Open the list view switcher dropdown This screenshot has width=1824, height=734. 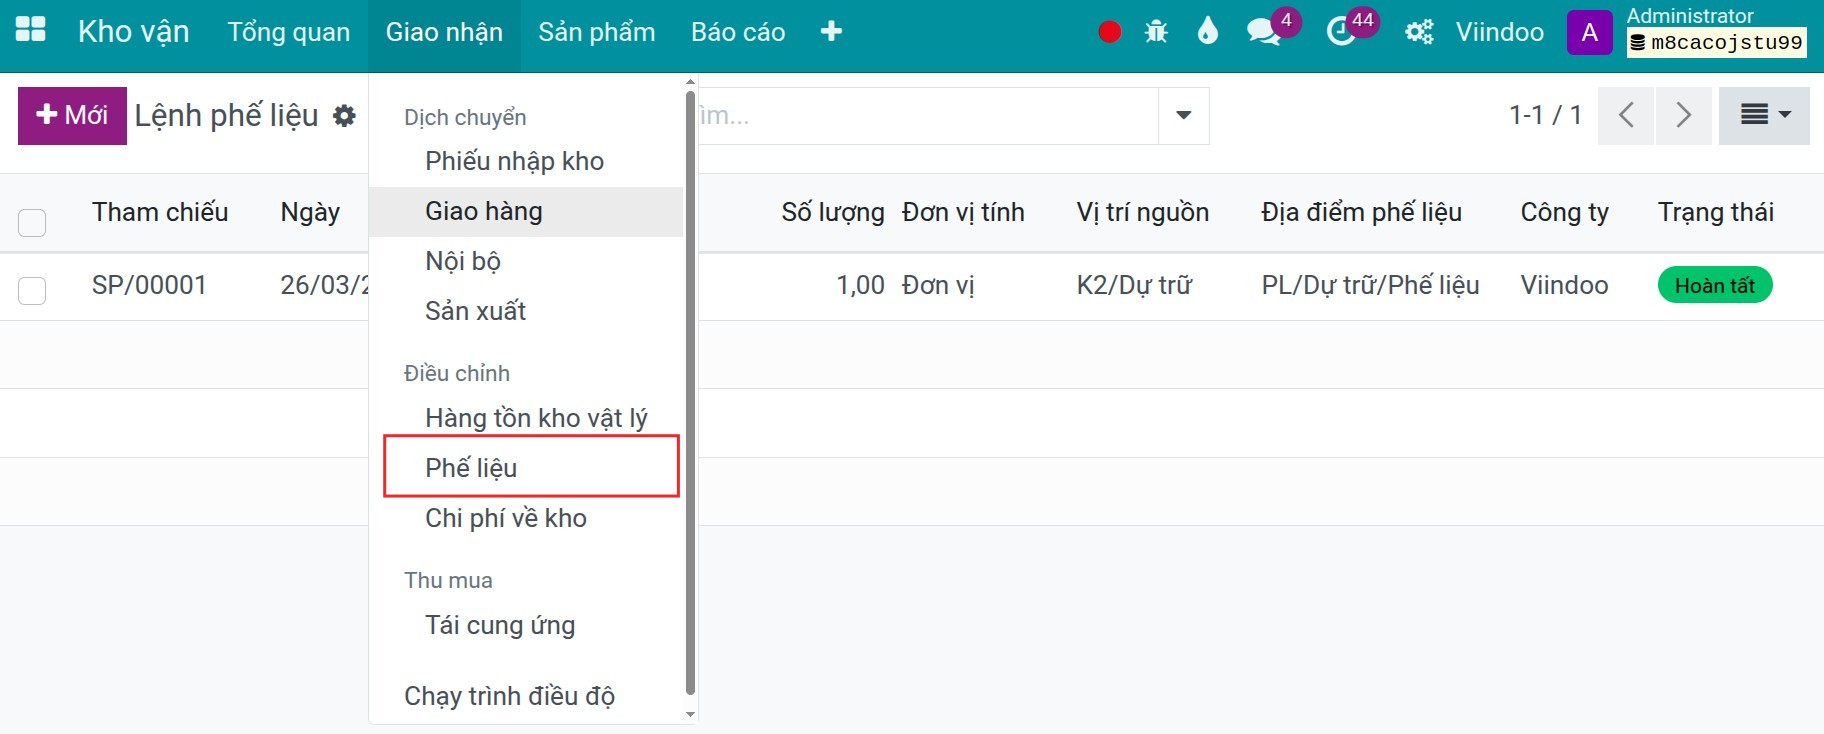[x=1764, y=115]
